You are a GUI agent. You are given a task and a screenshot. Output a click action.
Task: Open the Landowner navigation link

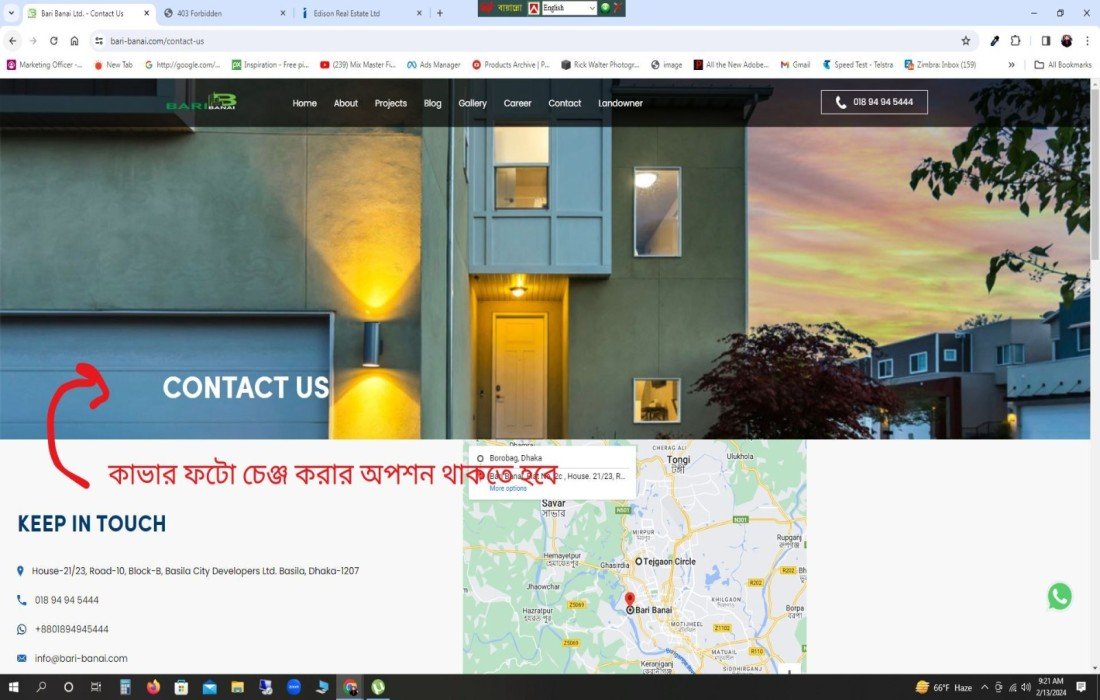[x=620, y=103]
